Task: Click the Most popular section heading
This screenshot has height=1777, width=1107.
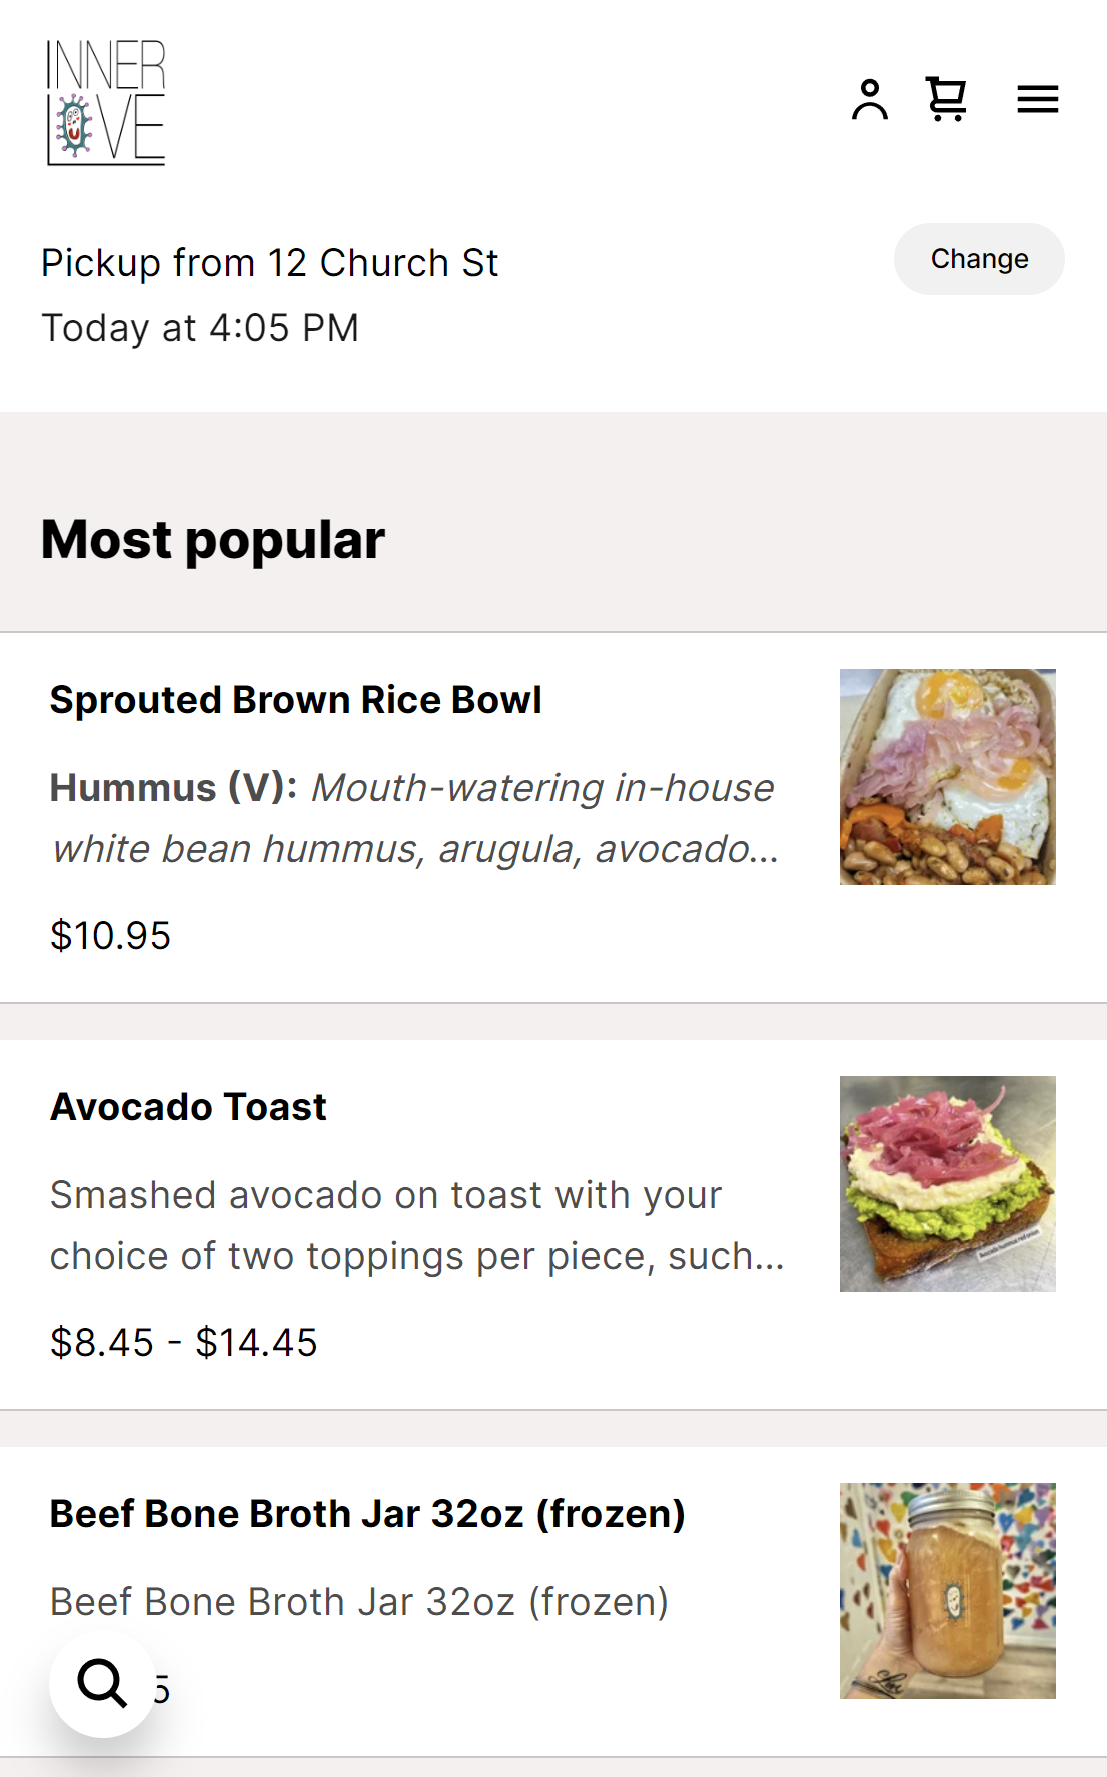Action: point(212,540)
